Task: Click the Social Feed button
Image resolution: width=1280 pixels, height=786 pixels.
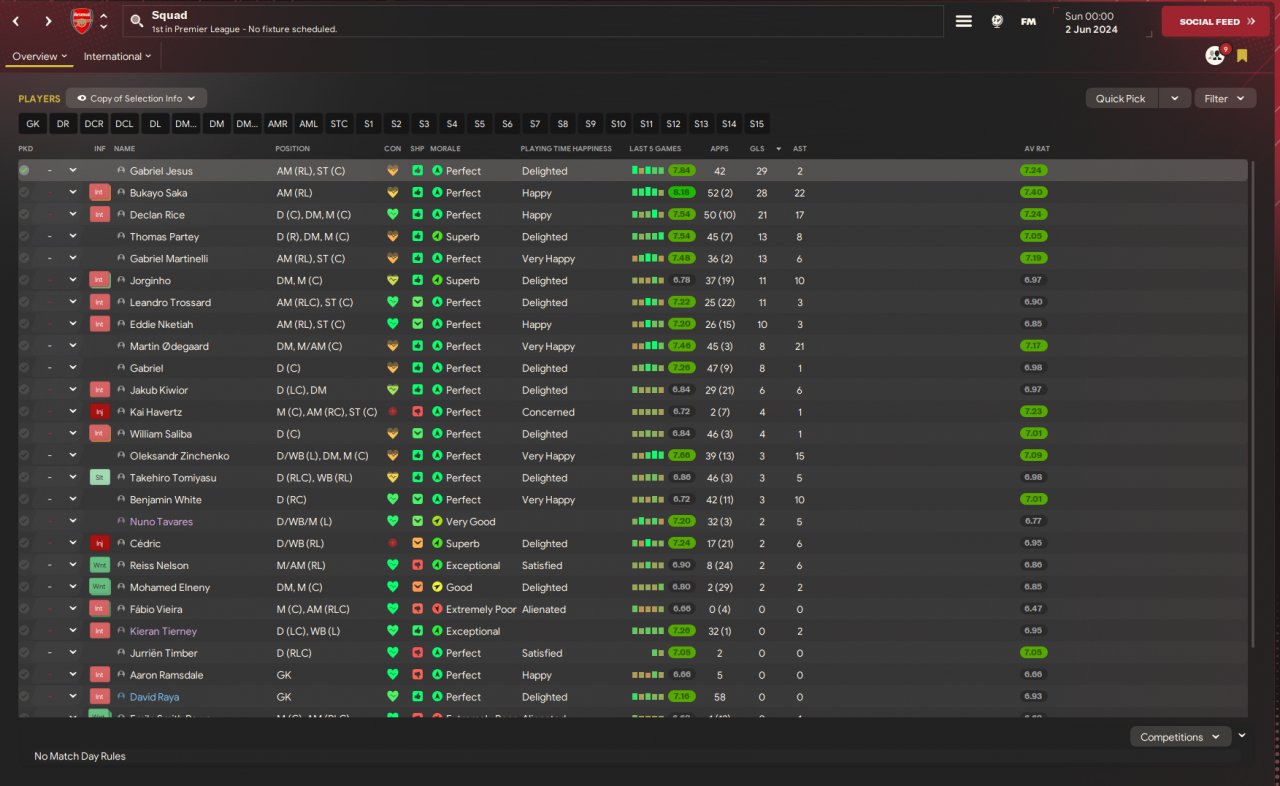Action: click(x=1215, y=21)
